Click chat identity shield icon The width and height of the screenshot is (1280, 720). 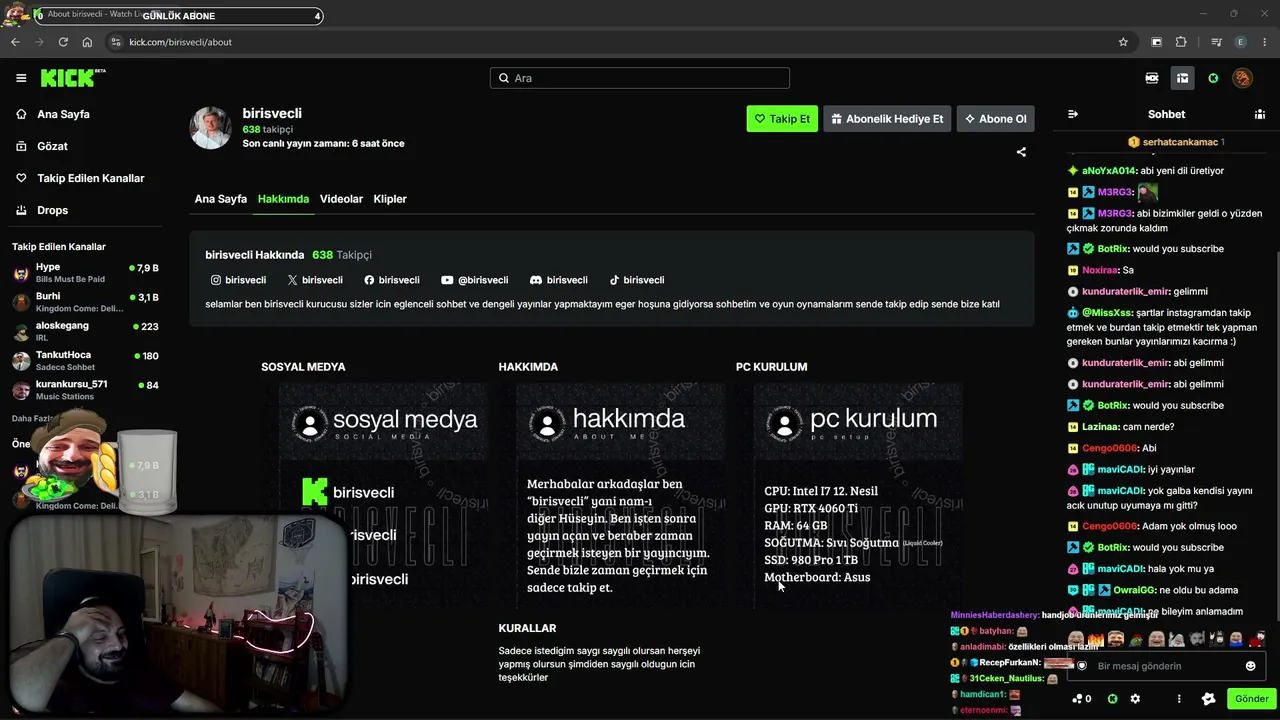pyautogui.click(x=1081, y=666)
